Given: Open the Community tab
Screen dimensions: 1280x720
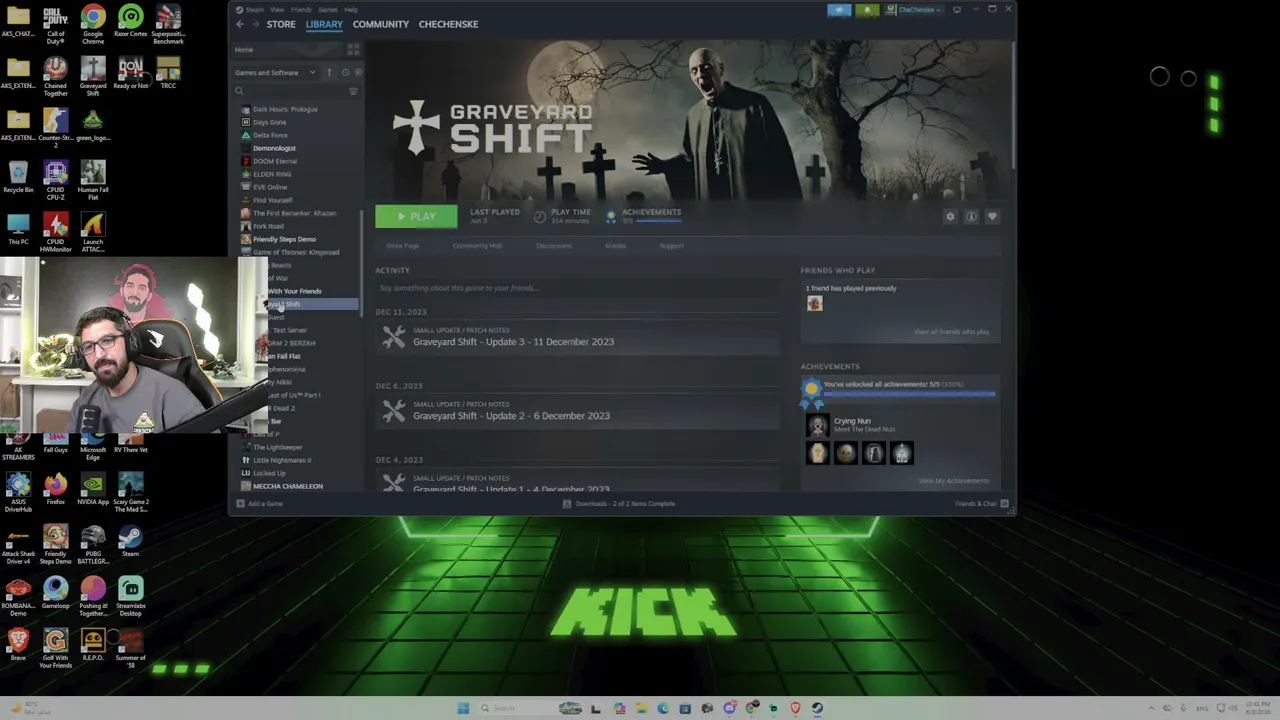Looking at the screenshot, I should pos(380,24).
